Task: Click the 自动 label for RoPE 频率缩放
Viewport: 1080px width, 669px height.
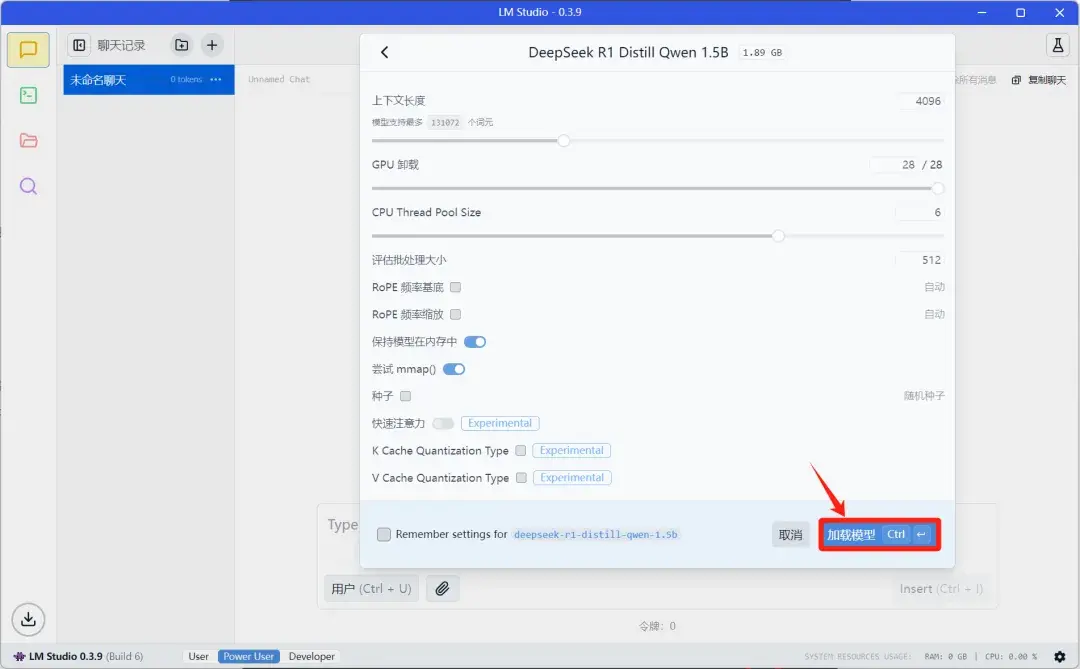Action: [934, 314]
